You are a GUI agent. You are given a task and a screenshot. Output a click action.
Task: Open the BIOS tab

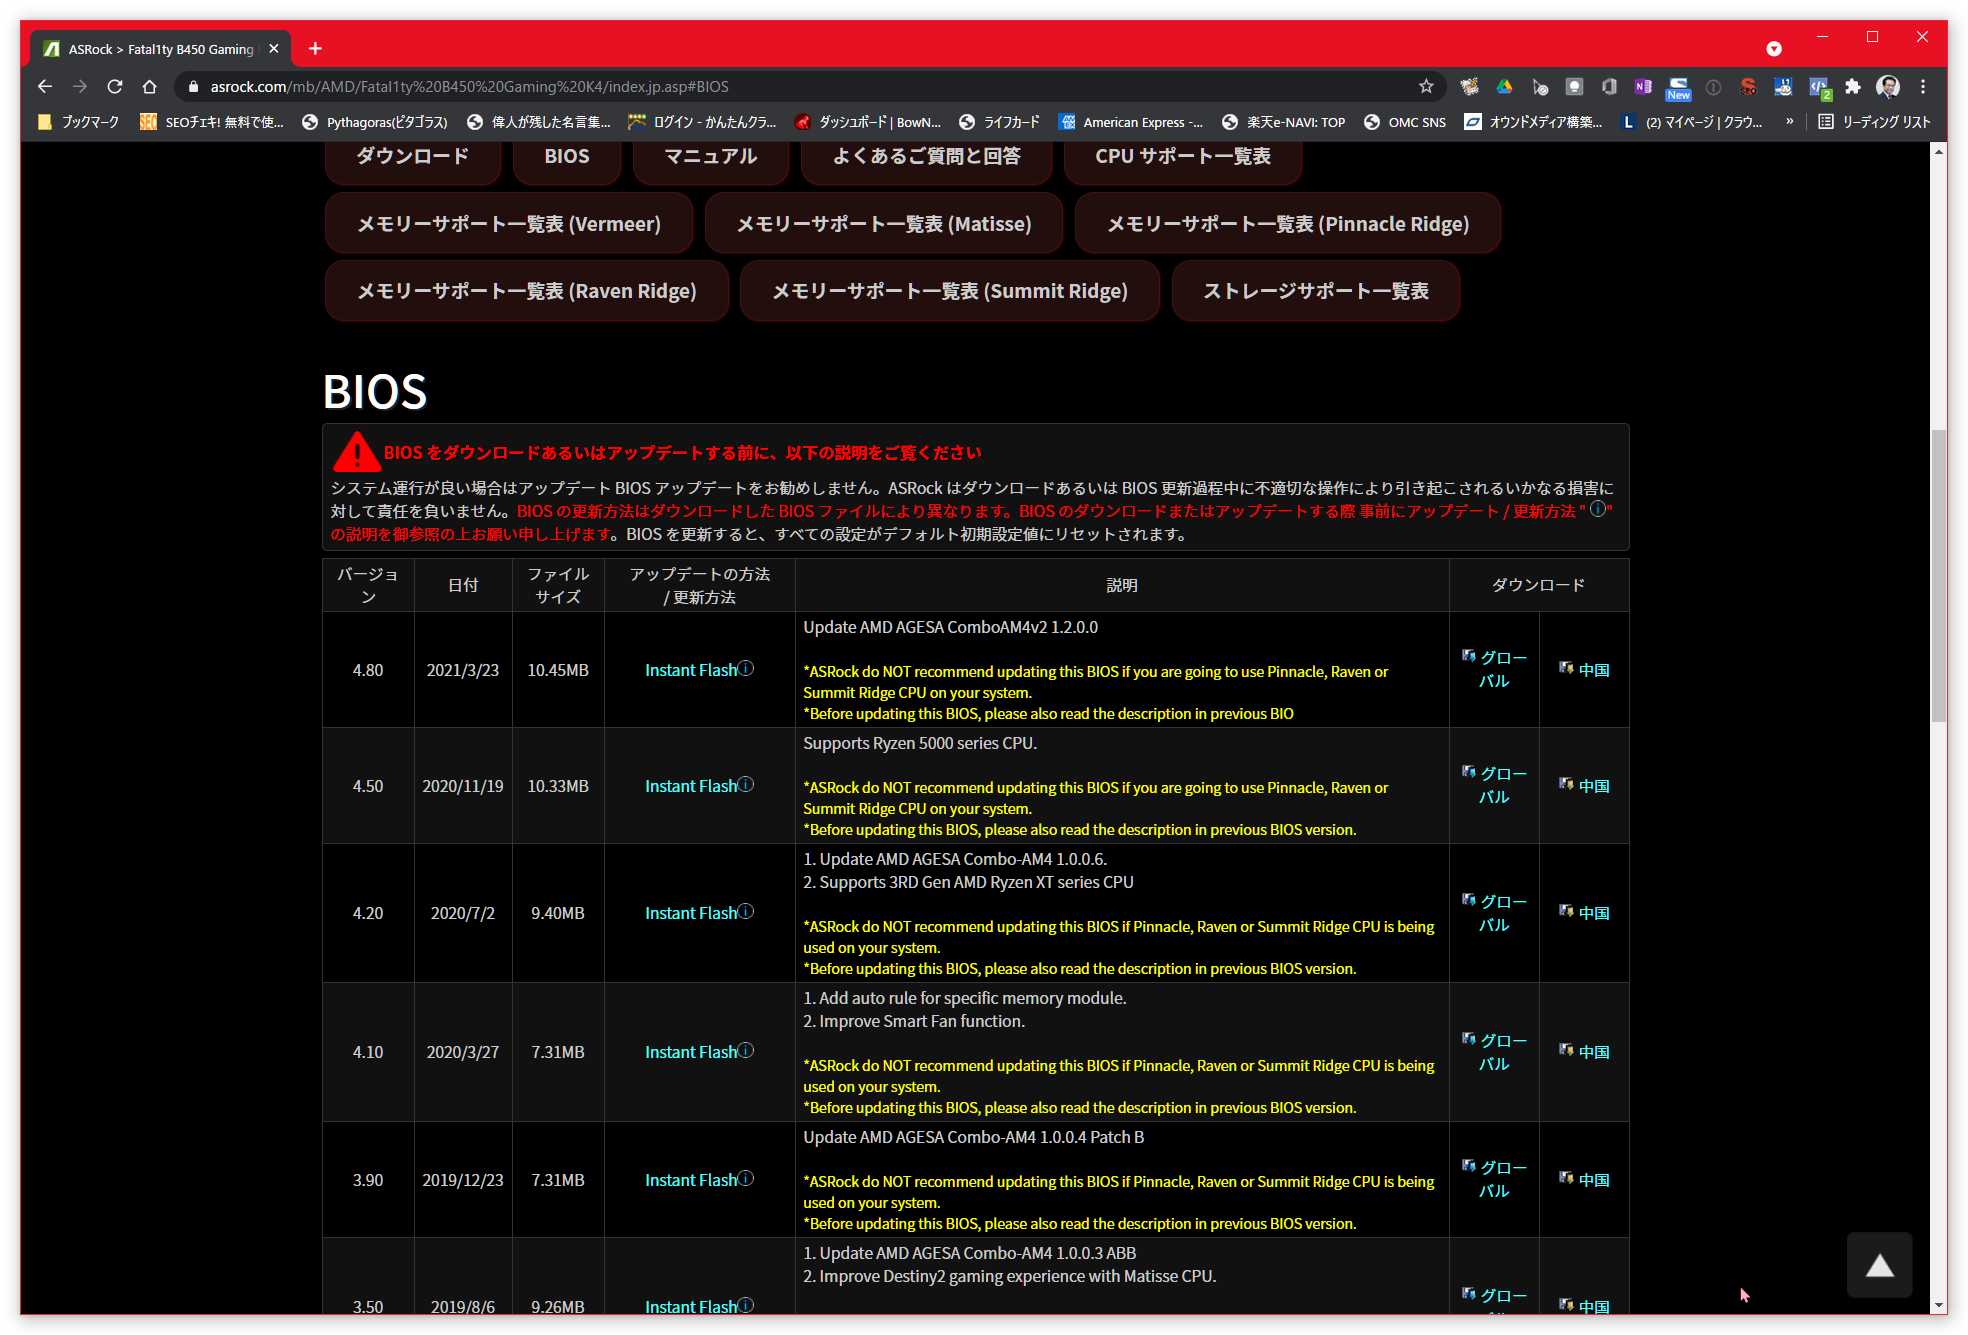567,157
